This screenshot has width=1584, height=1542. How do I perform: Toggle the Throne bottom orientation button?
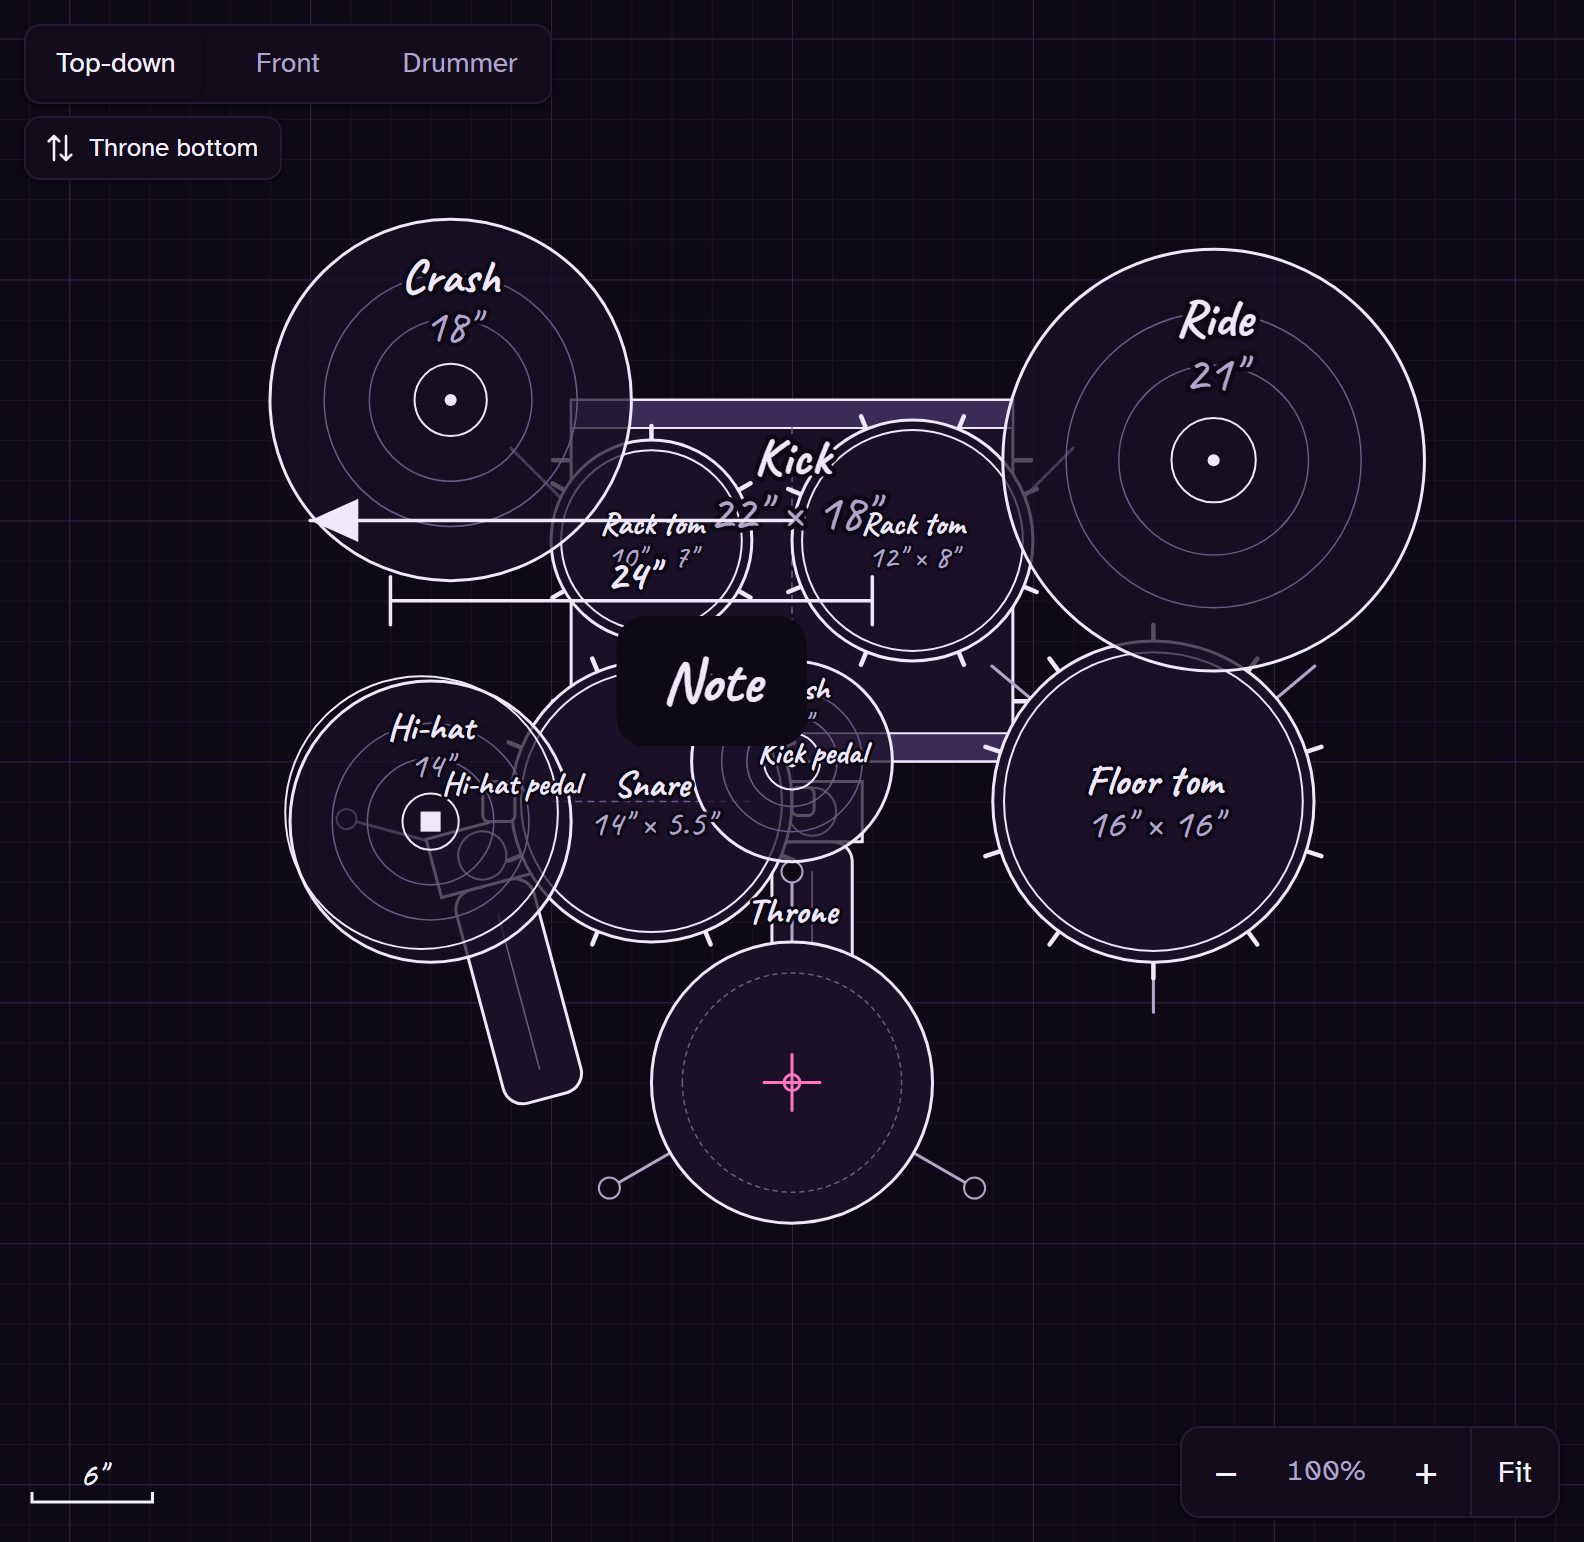(x=153, y=148)
